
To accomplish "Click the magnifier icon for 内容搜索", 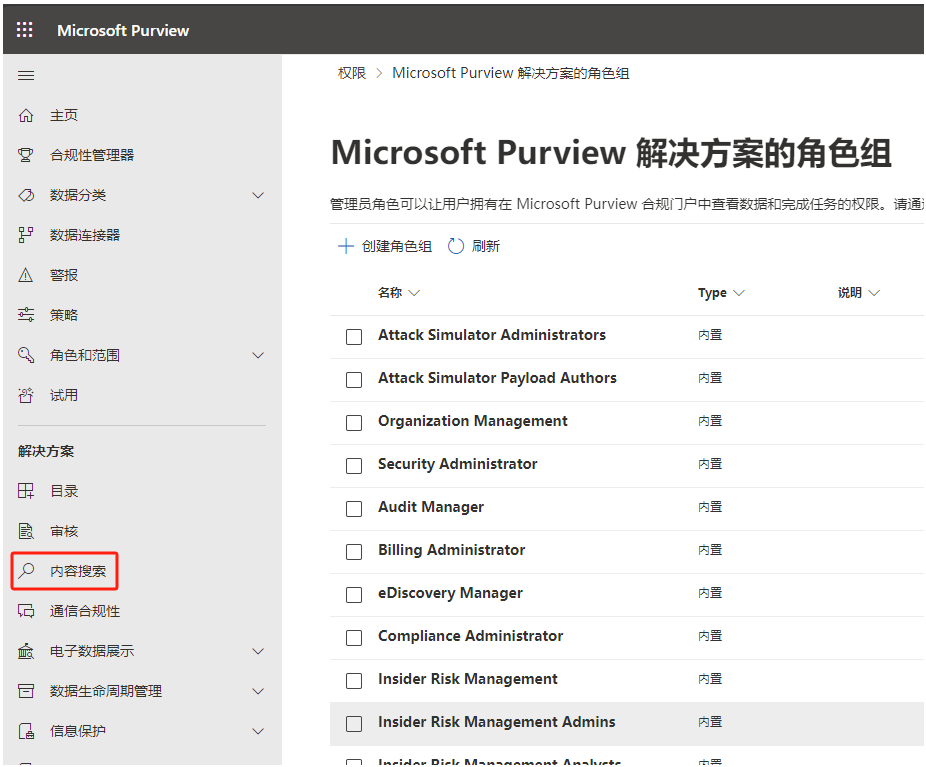I will click(25, 571).
